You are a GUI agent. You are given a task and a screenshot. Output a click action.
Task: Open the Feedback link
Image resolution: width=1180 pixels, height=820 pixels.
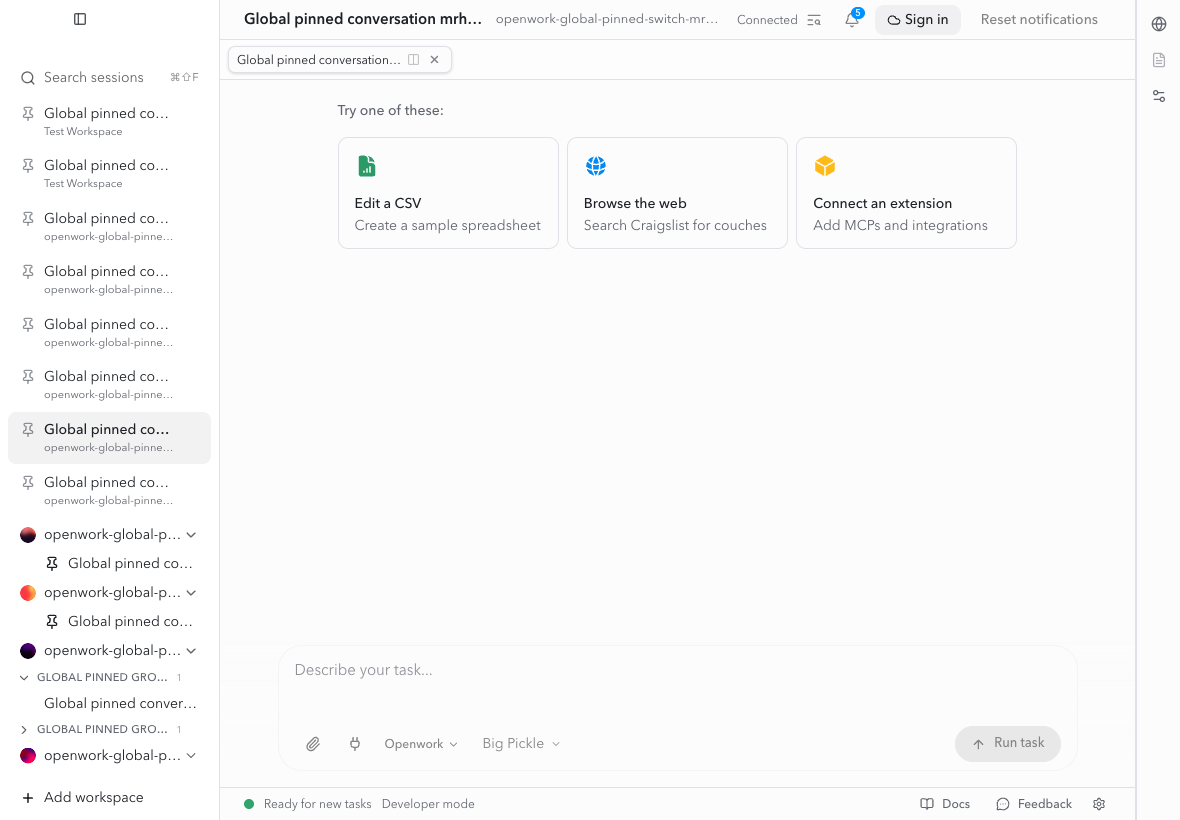(x=1034, y=804)
